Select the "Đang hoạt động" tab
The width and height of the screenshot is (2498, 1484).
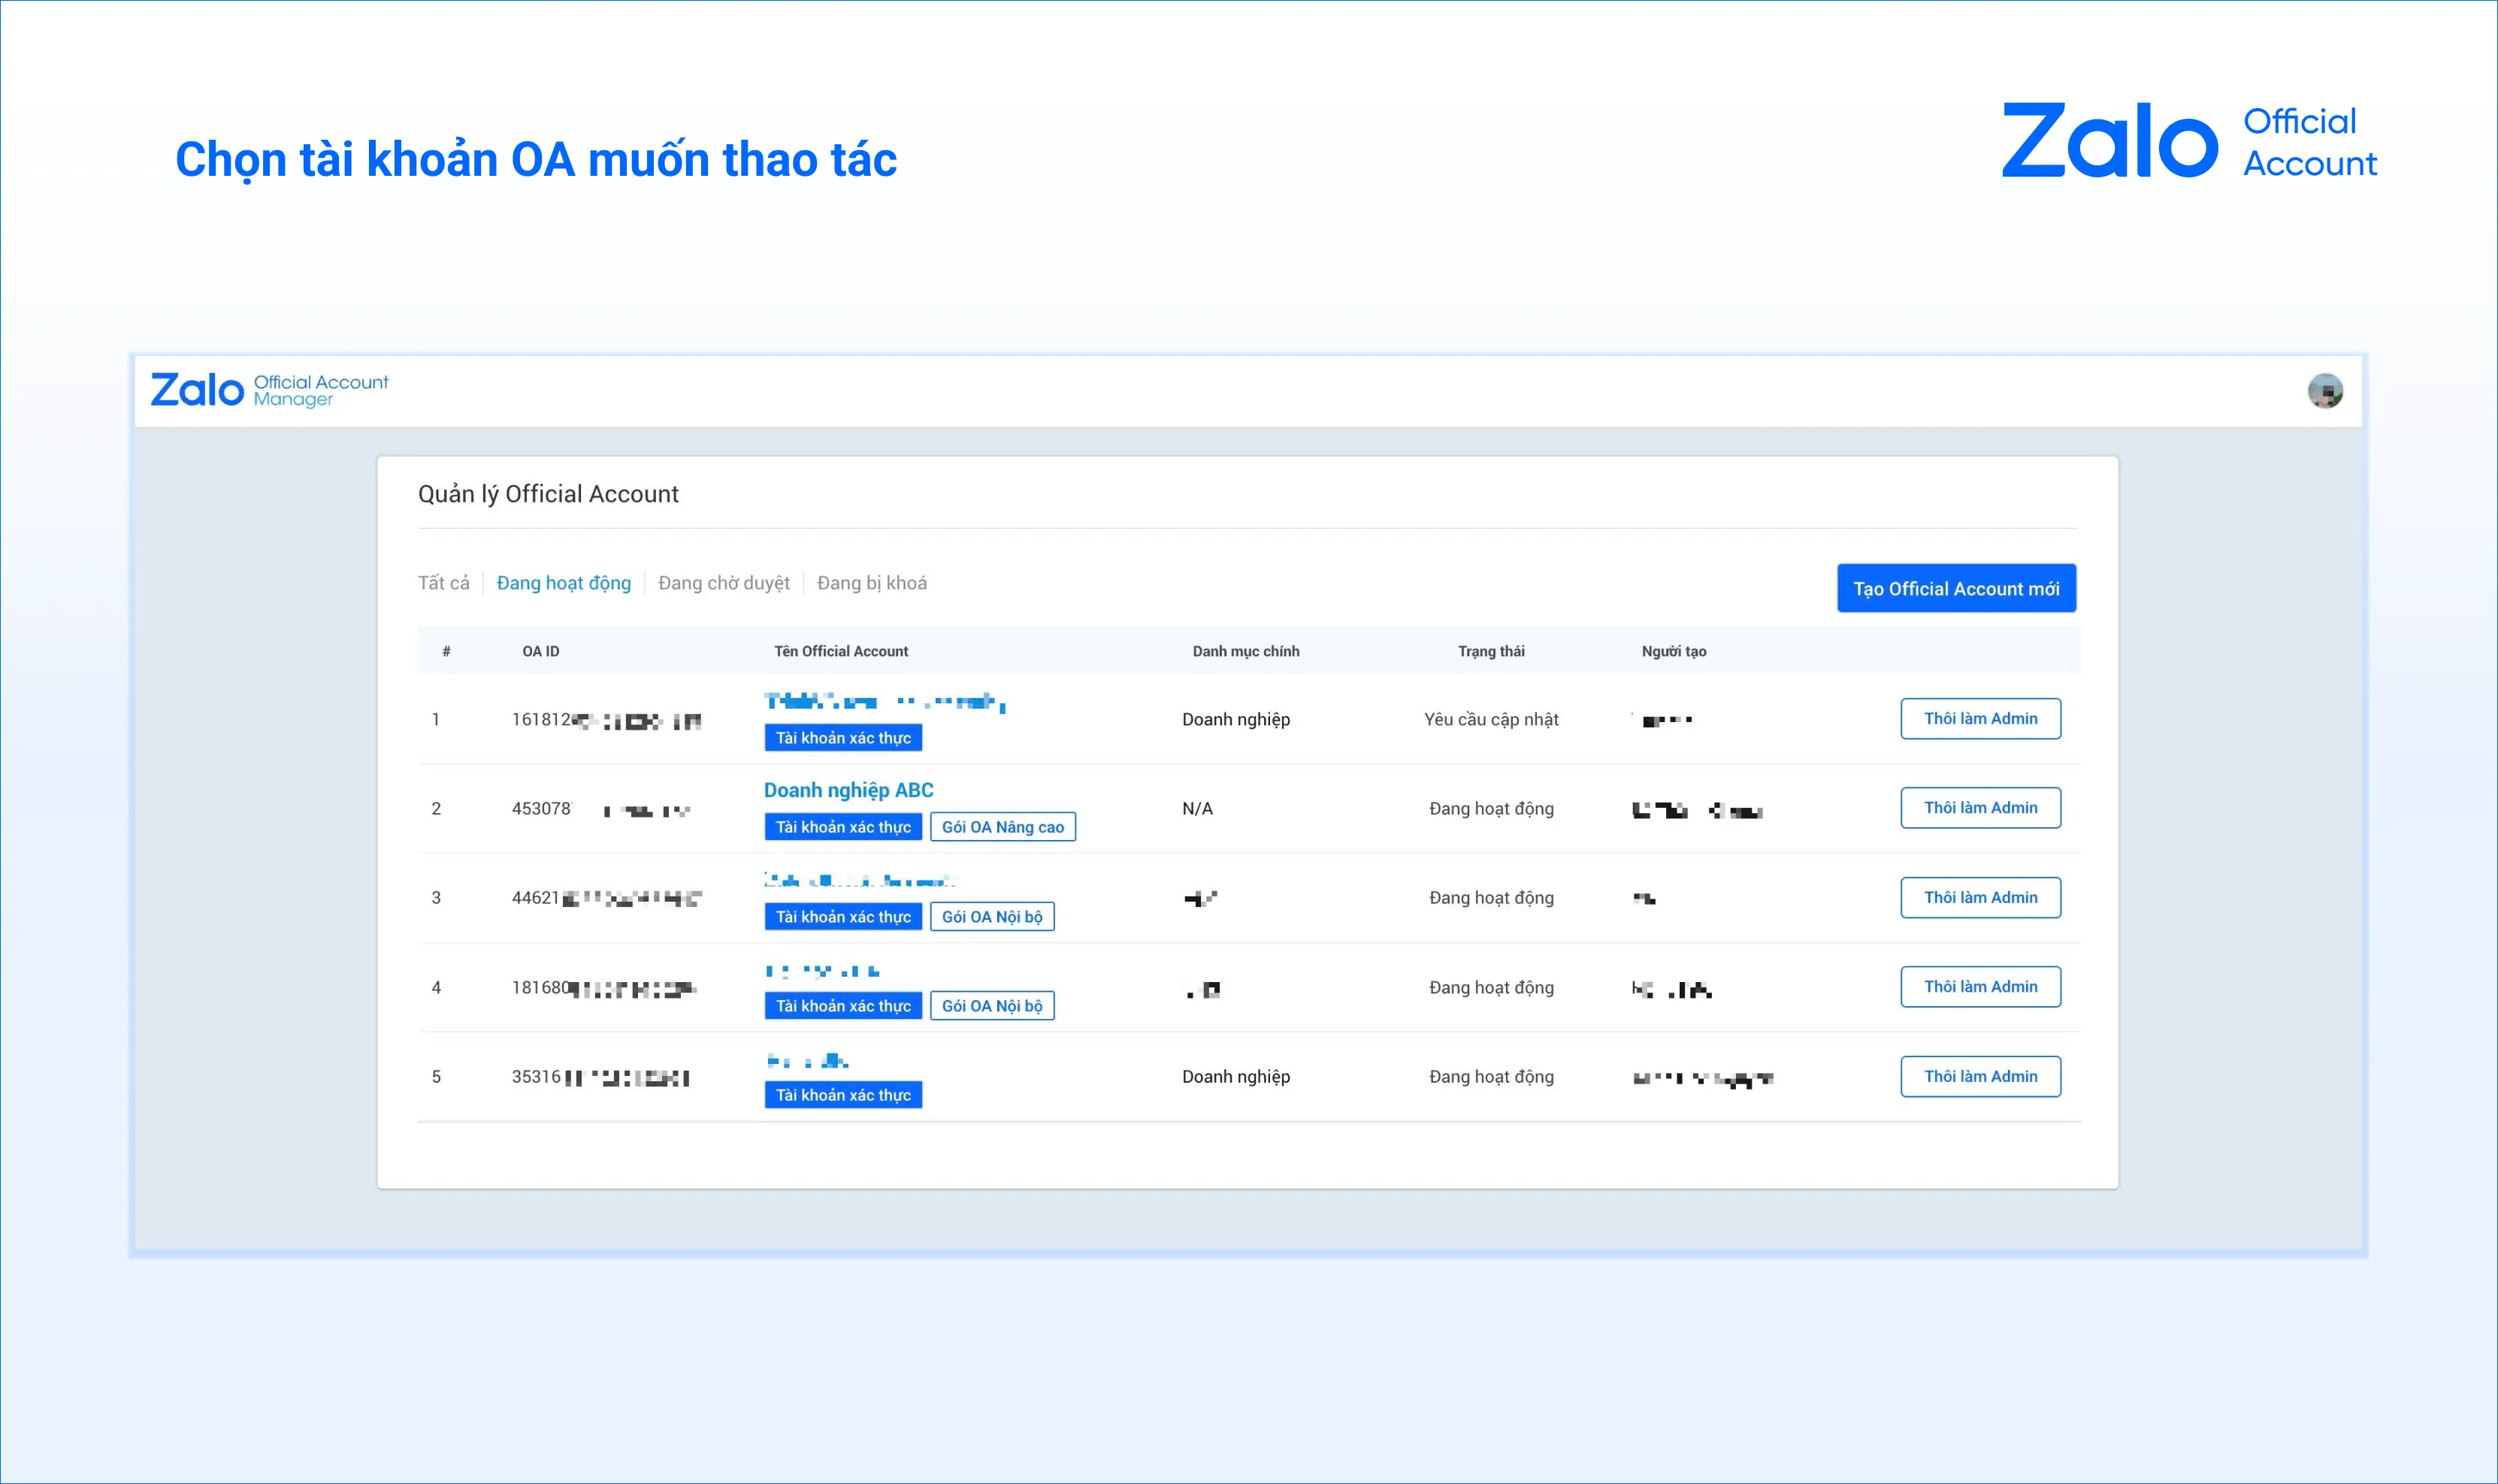pyautogui.click(x=564, y=583)
